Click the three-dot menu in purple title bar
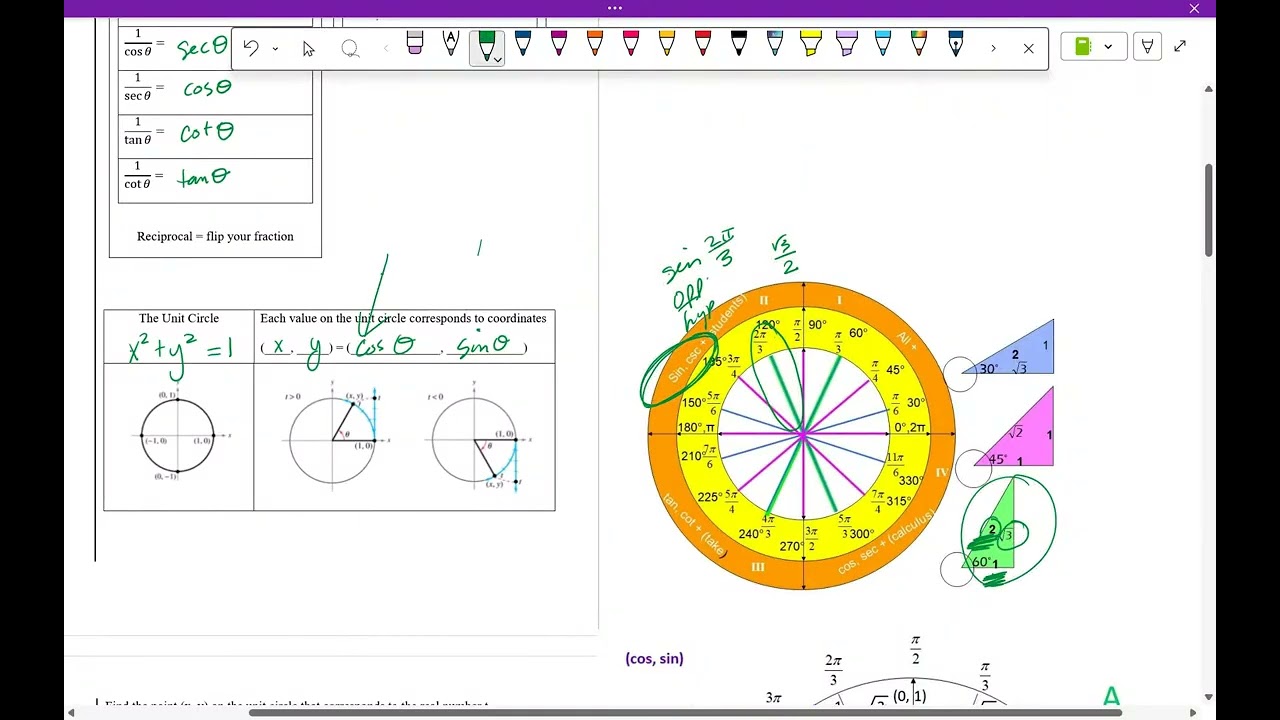 [x=615, y=8]
